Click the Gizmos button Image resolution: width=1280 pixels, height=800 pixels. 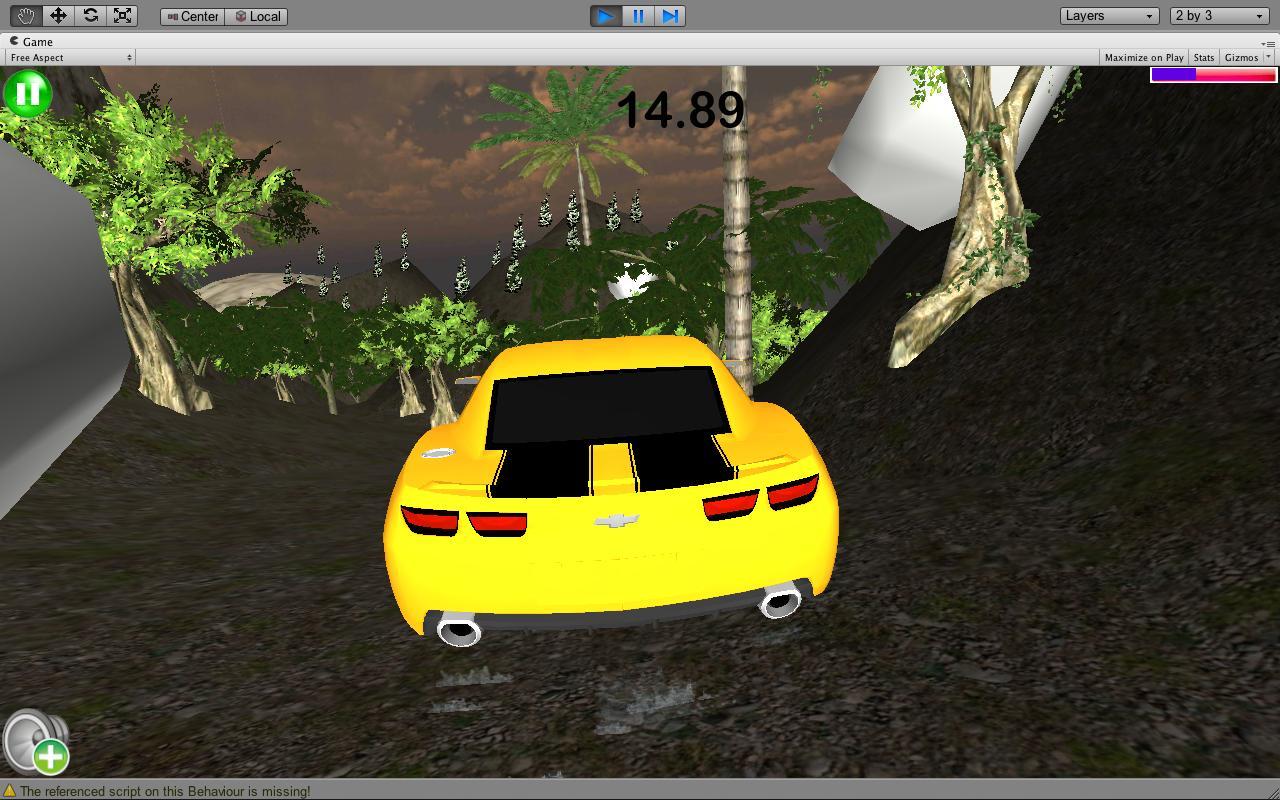pos(1243,57)
